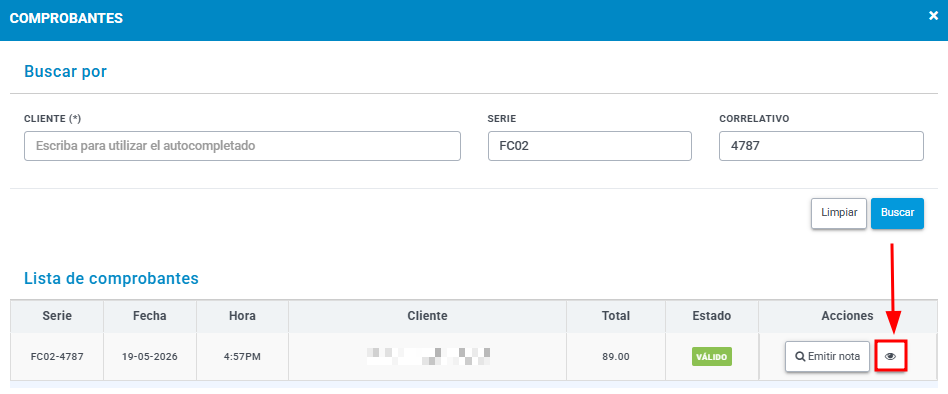Select the Correlativo field containing 4787
Viewport: 948px width, 394px height.
(821, 146)
